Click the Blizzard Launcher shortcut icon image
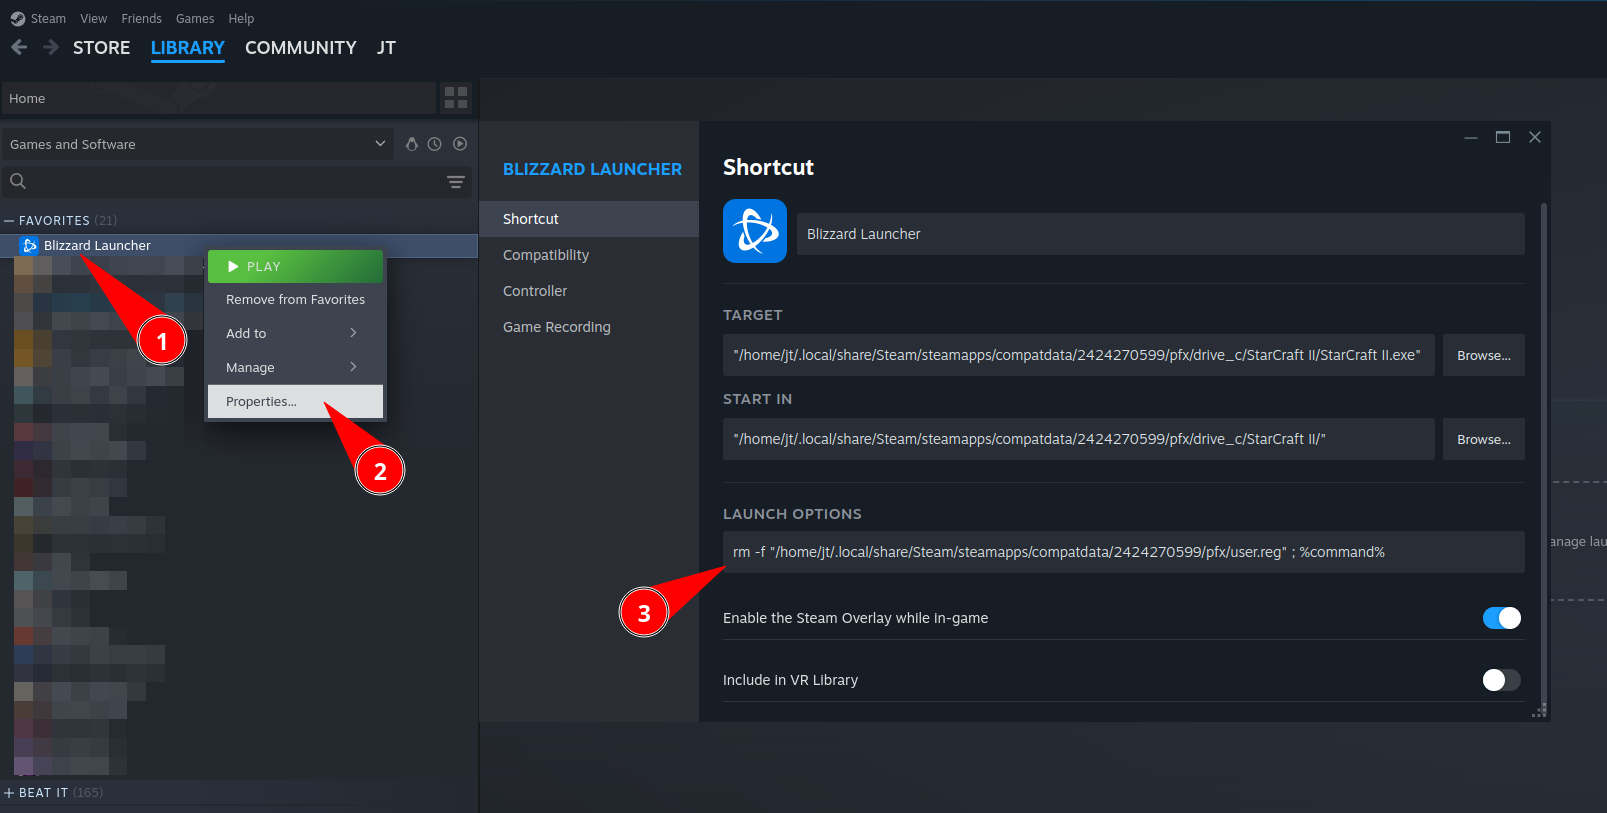The image size is (1607, 813). pyautogui.click(x=755, y=231)
